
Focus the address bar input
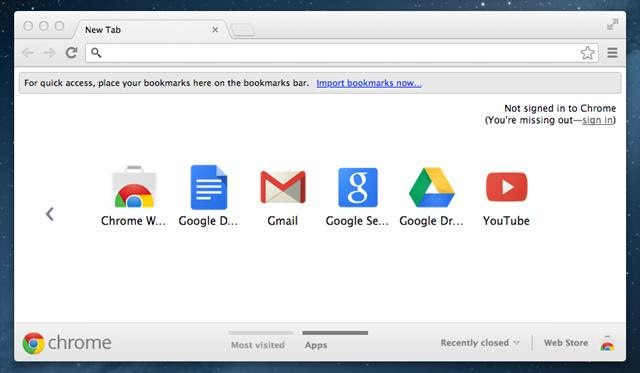[x=342, y=53]
